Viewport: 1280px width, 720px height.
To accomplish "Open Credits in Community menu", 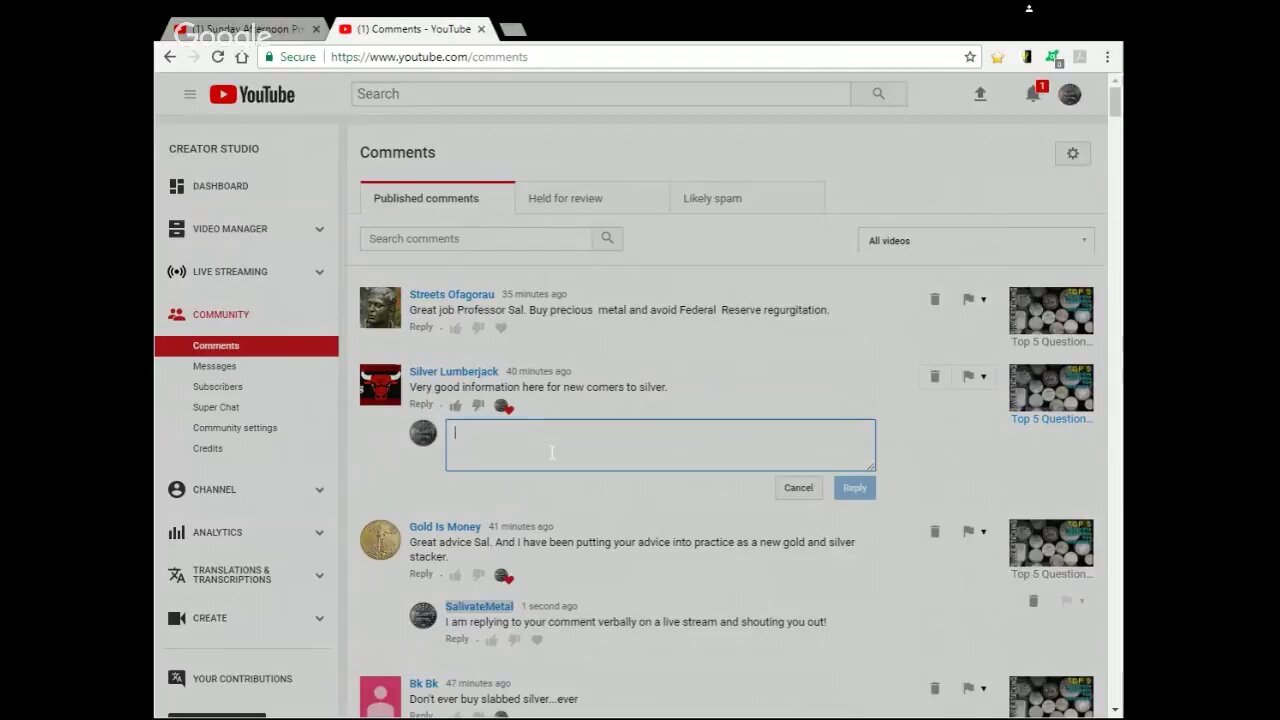I will click(x=208, y=448).
